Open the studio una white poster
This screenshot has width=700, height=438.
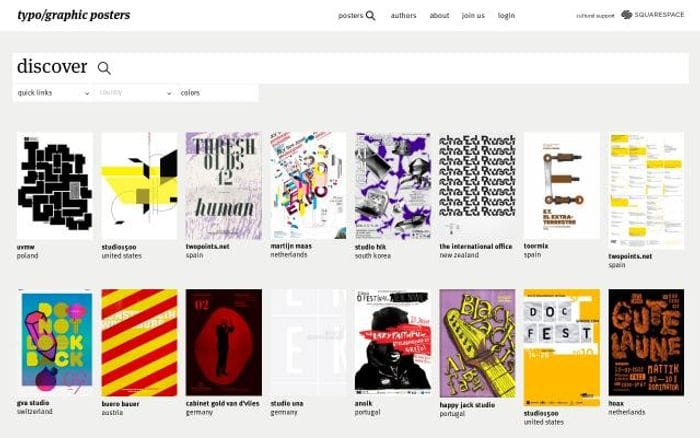pyautogui.click(x=308, y=342)
